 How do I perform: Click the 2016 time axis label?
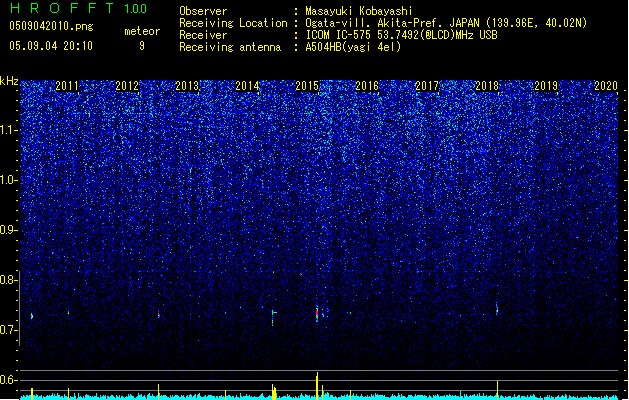367,86
